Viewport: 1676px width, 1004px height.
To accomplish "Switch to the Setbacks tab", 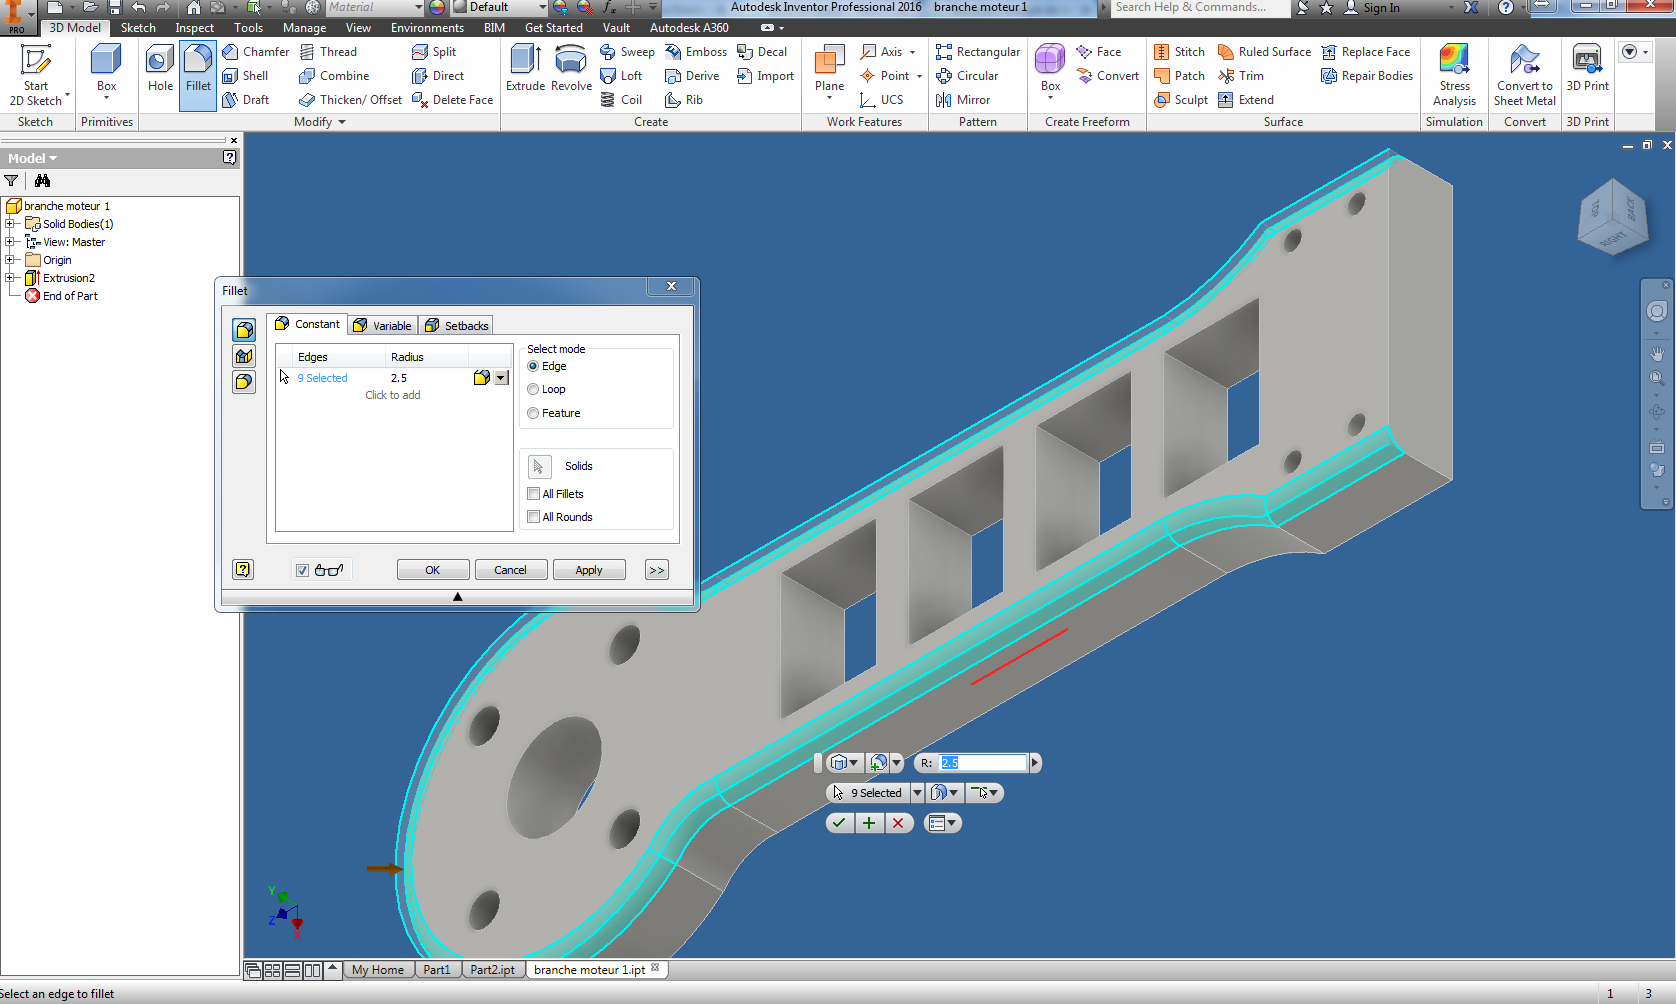I will coord(456,326).
